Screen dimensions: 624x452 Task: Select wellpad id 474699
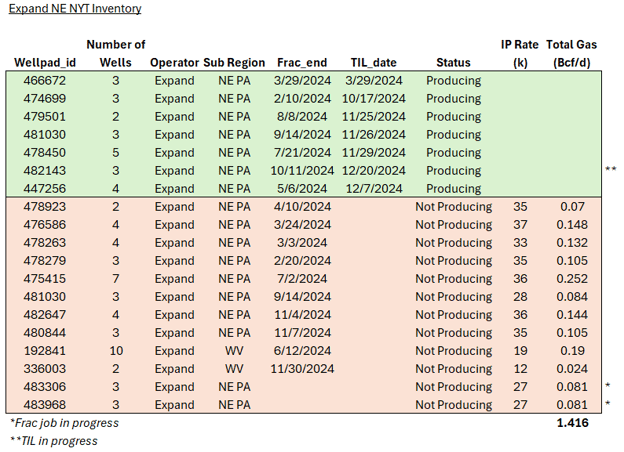(x=44, y=99)
